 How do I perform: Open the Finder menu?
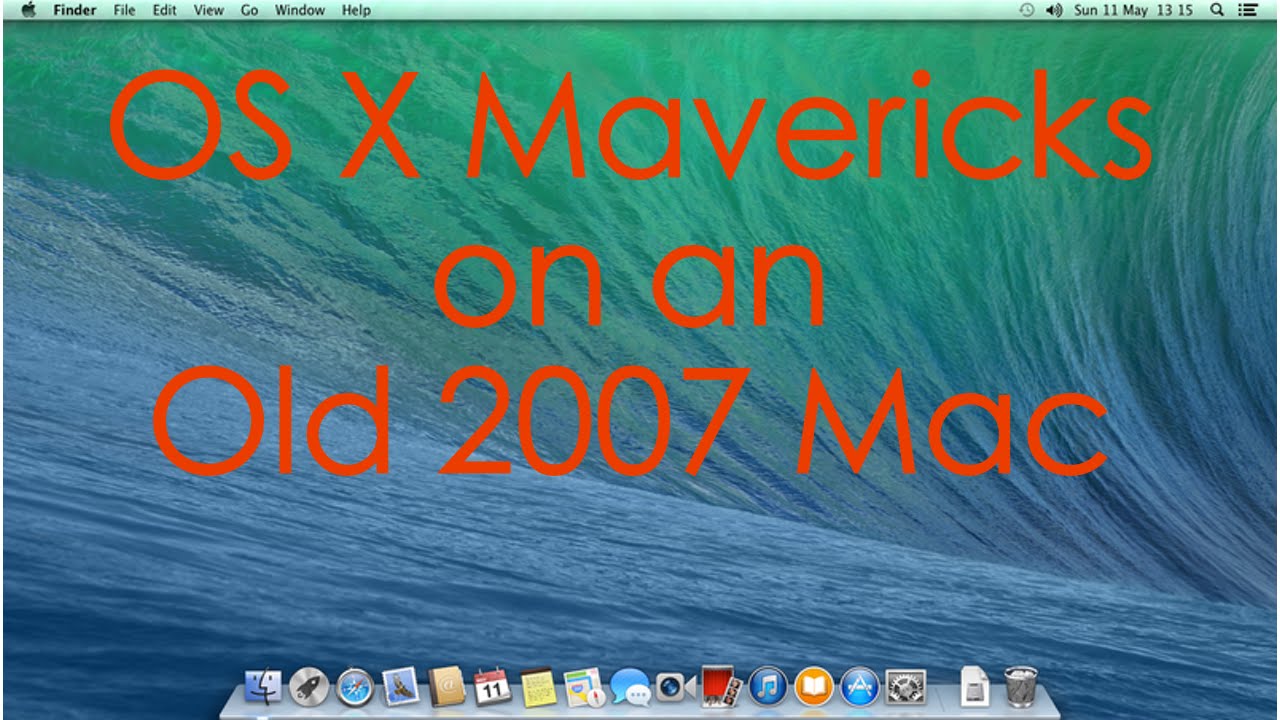[x=75, y=10]
